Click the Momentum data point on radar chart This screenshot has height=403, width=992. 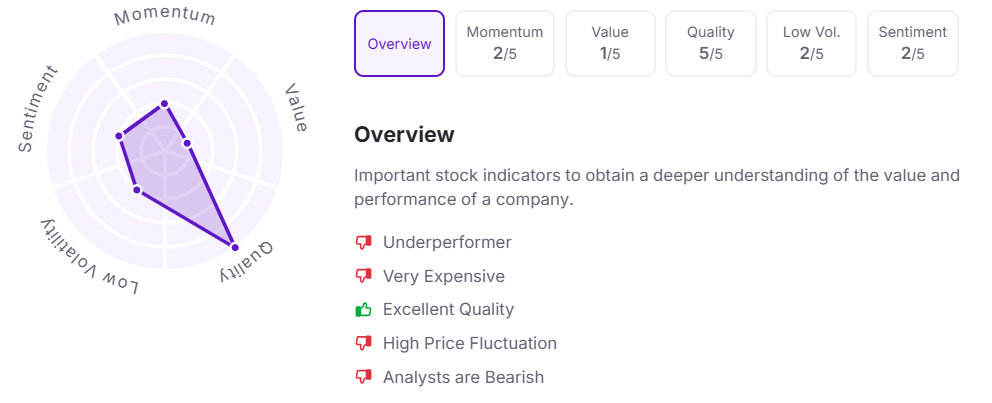[164, 103]
